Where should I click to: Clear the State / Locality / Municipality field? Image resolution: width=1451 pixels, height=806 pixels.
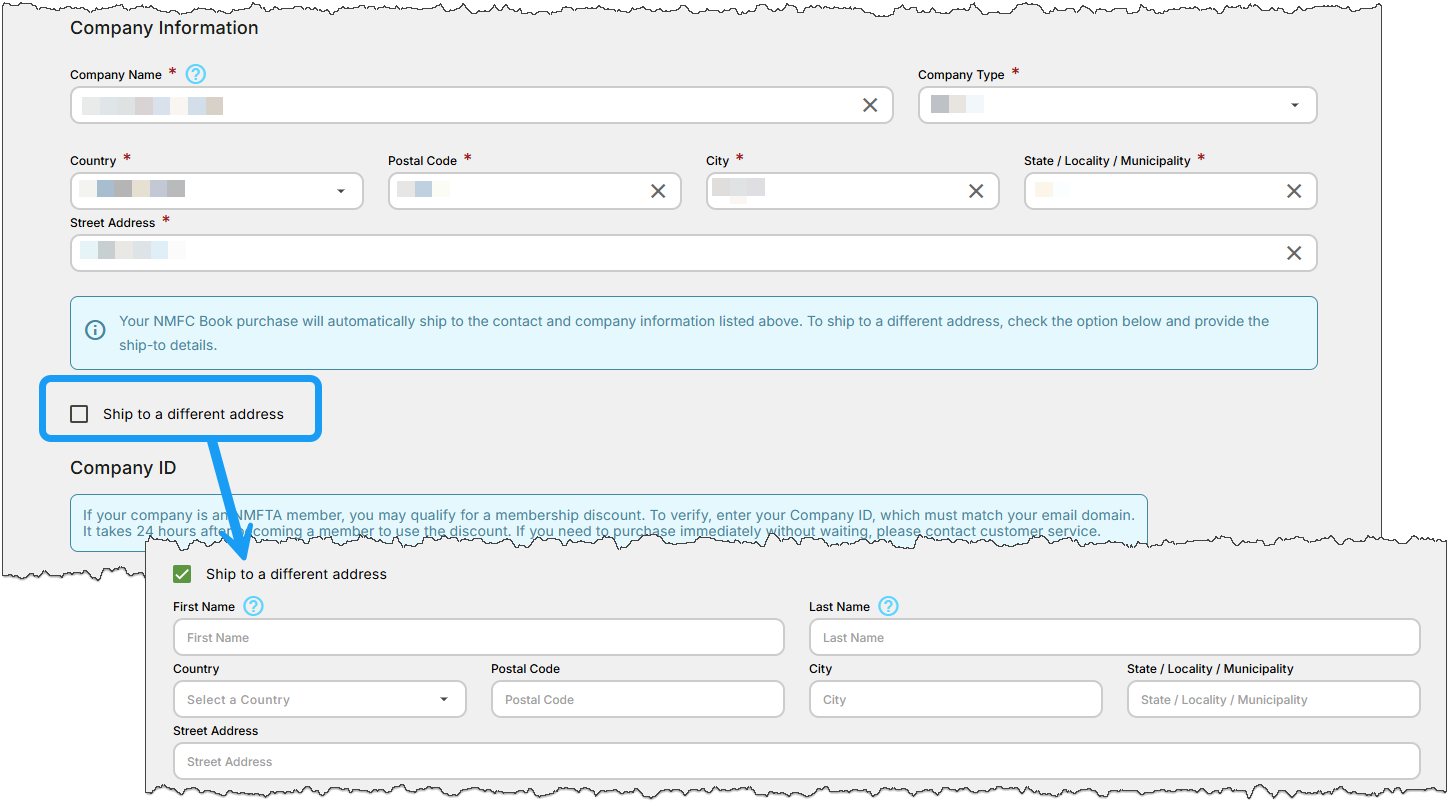click(x=1294, y=191)
